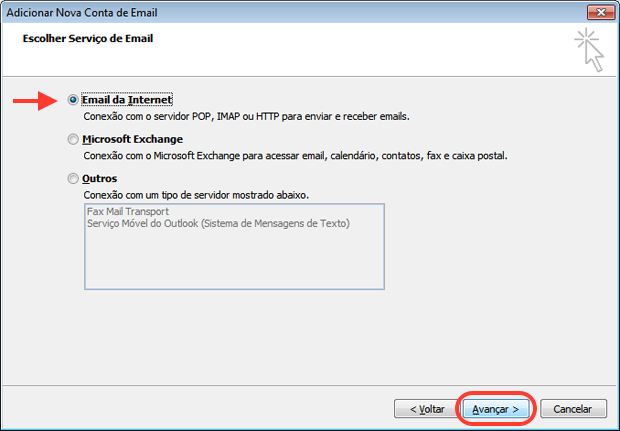
Task: Click the POP, IMAP ou HTTP description
Action: 246,117
